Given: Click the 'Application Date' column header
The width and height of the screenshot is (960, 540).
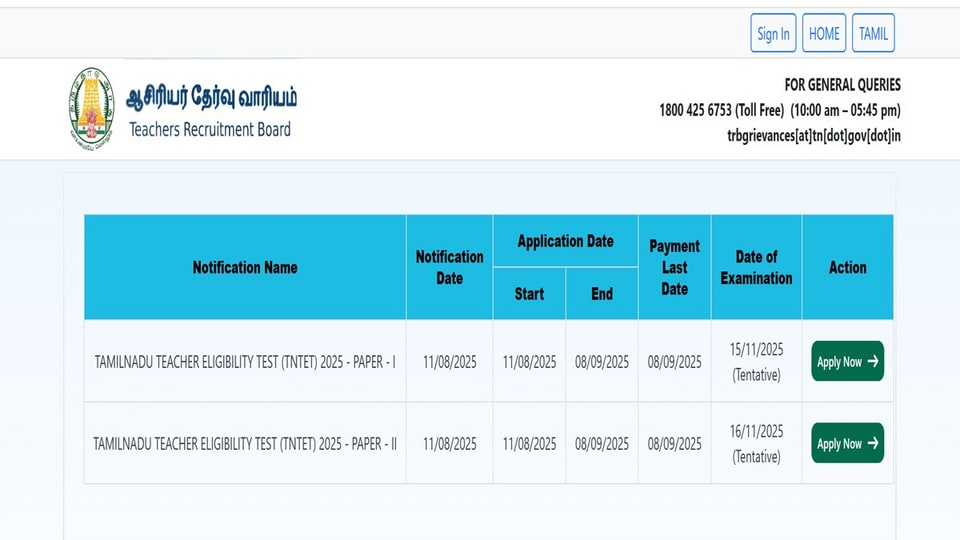Looking at the screenshot, I should tap(565, 241).
